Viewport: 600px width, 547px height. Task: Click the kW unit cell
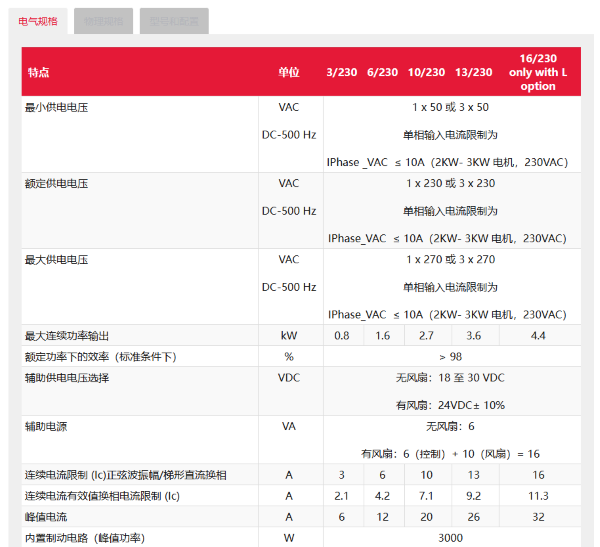289,336
